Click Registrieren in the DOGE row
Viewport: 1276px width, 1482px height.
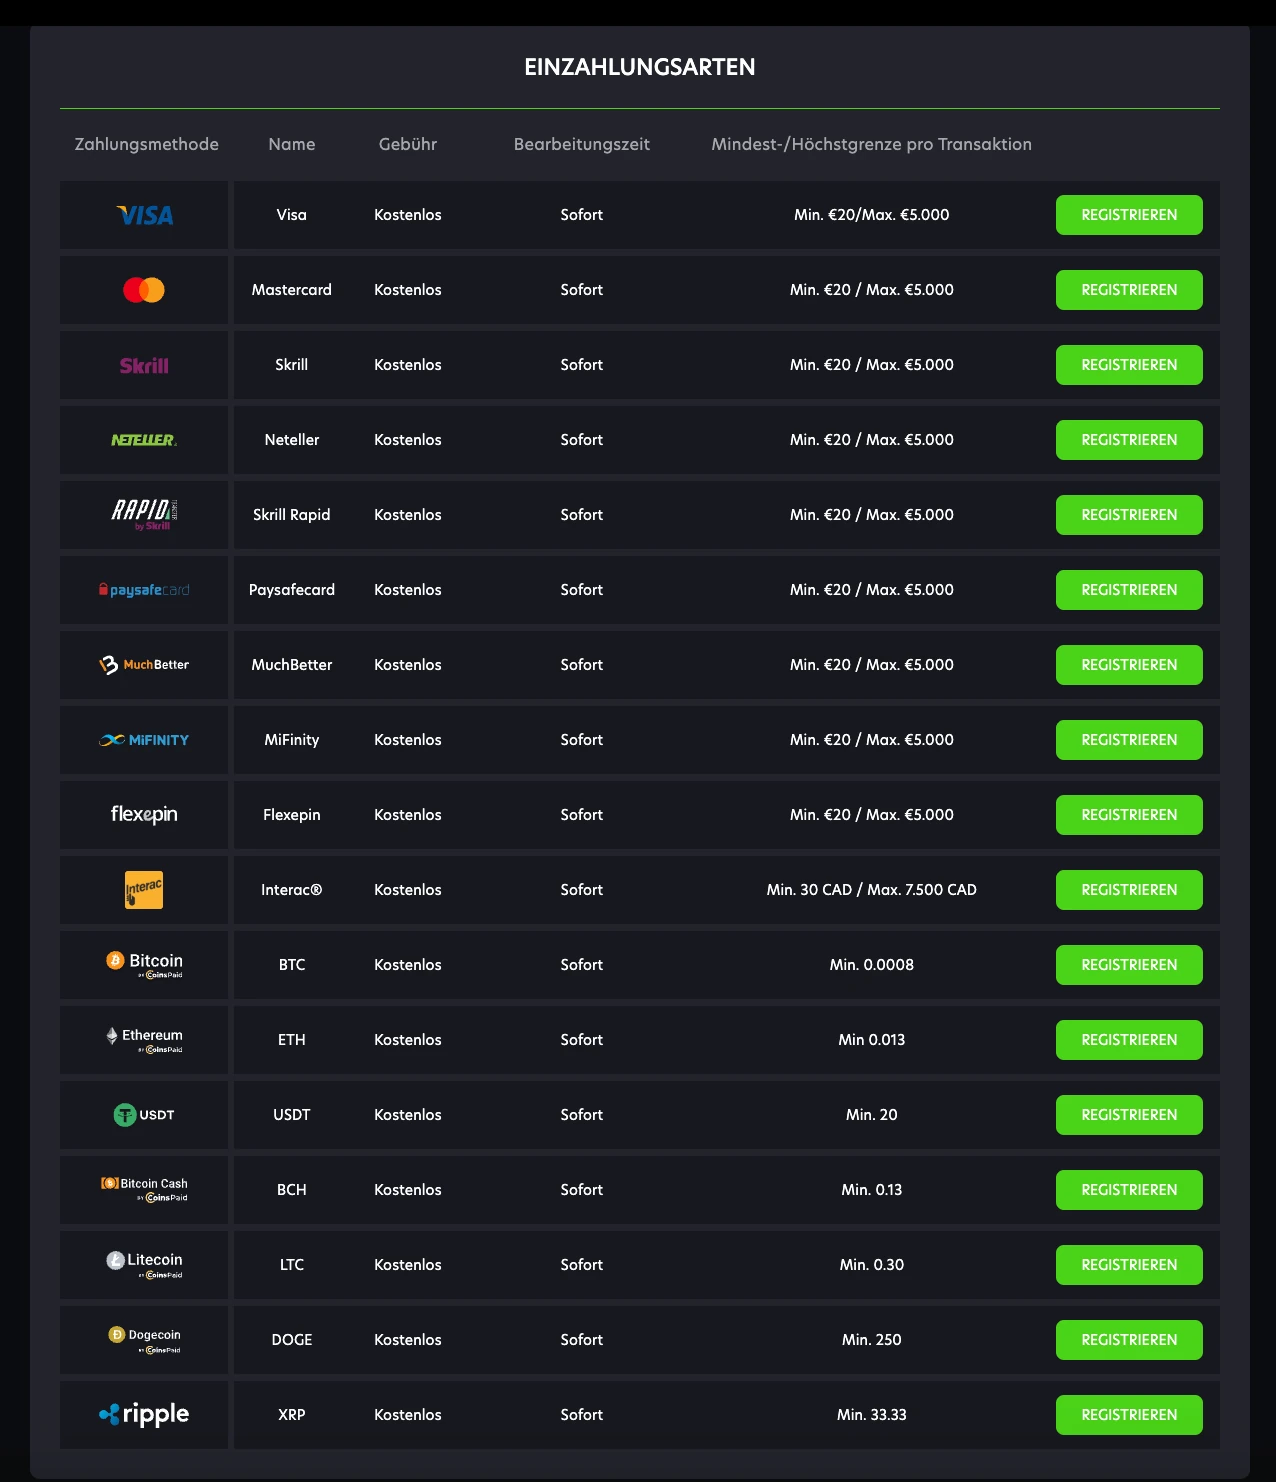(1129, 1340)
